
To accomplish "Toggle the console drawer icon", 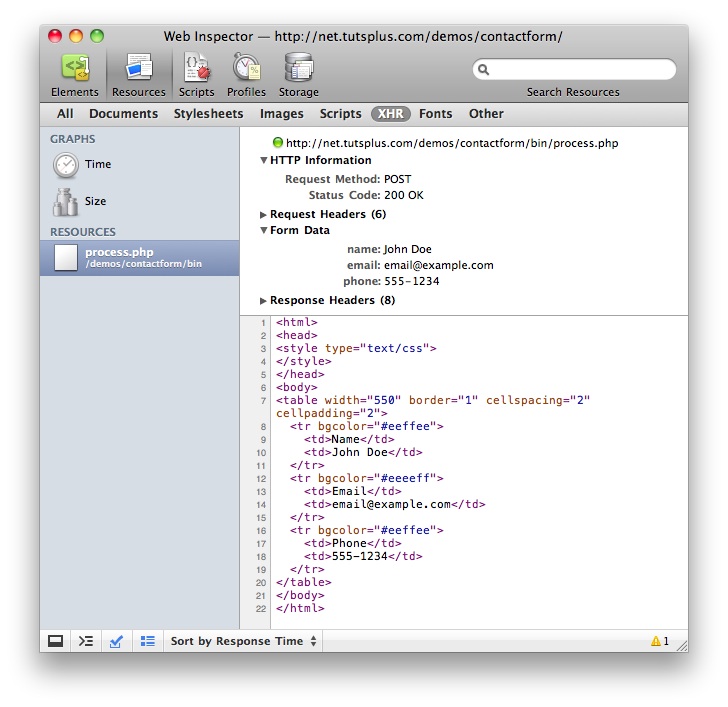I will 56,641.
